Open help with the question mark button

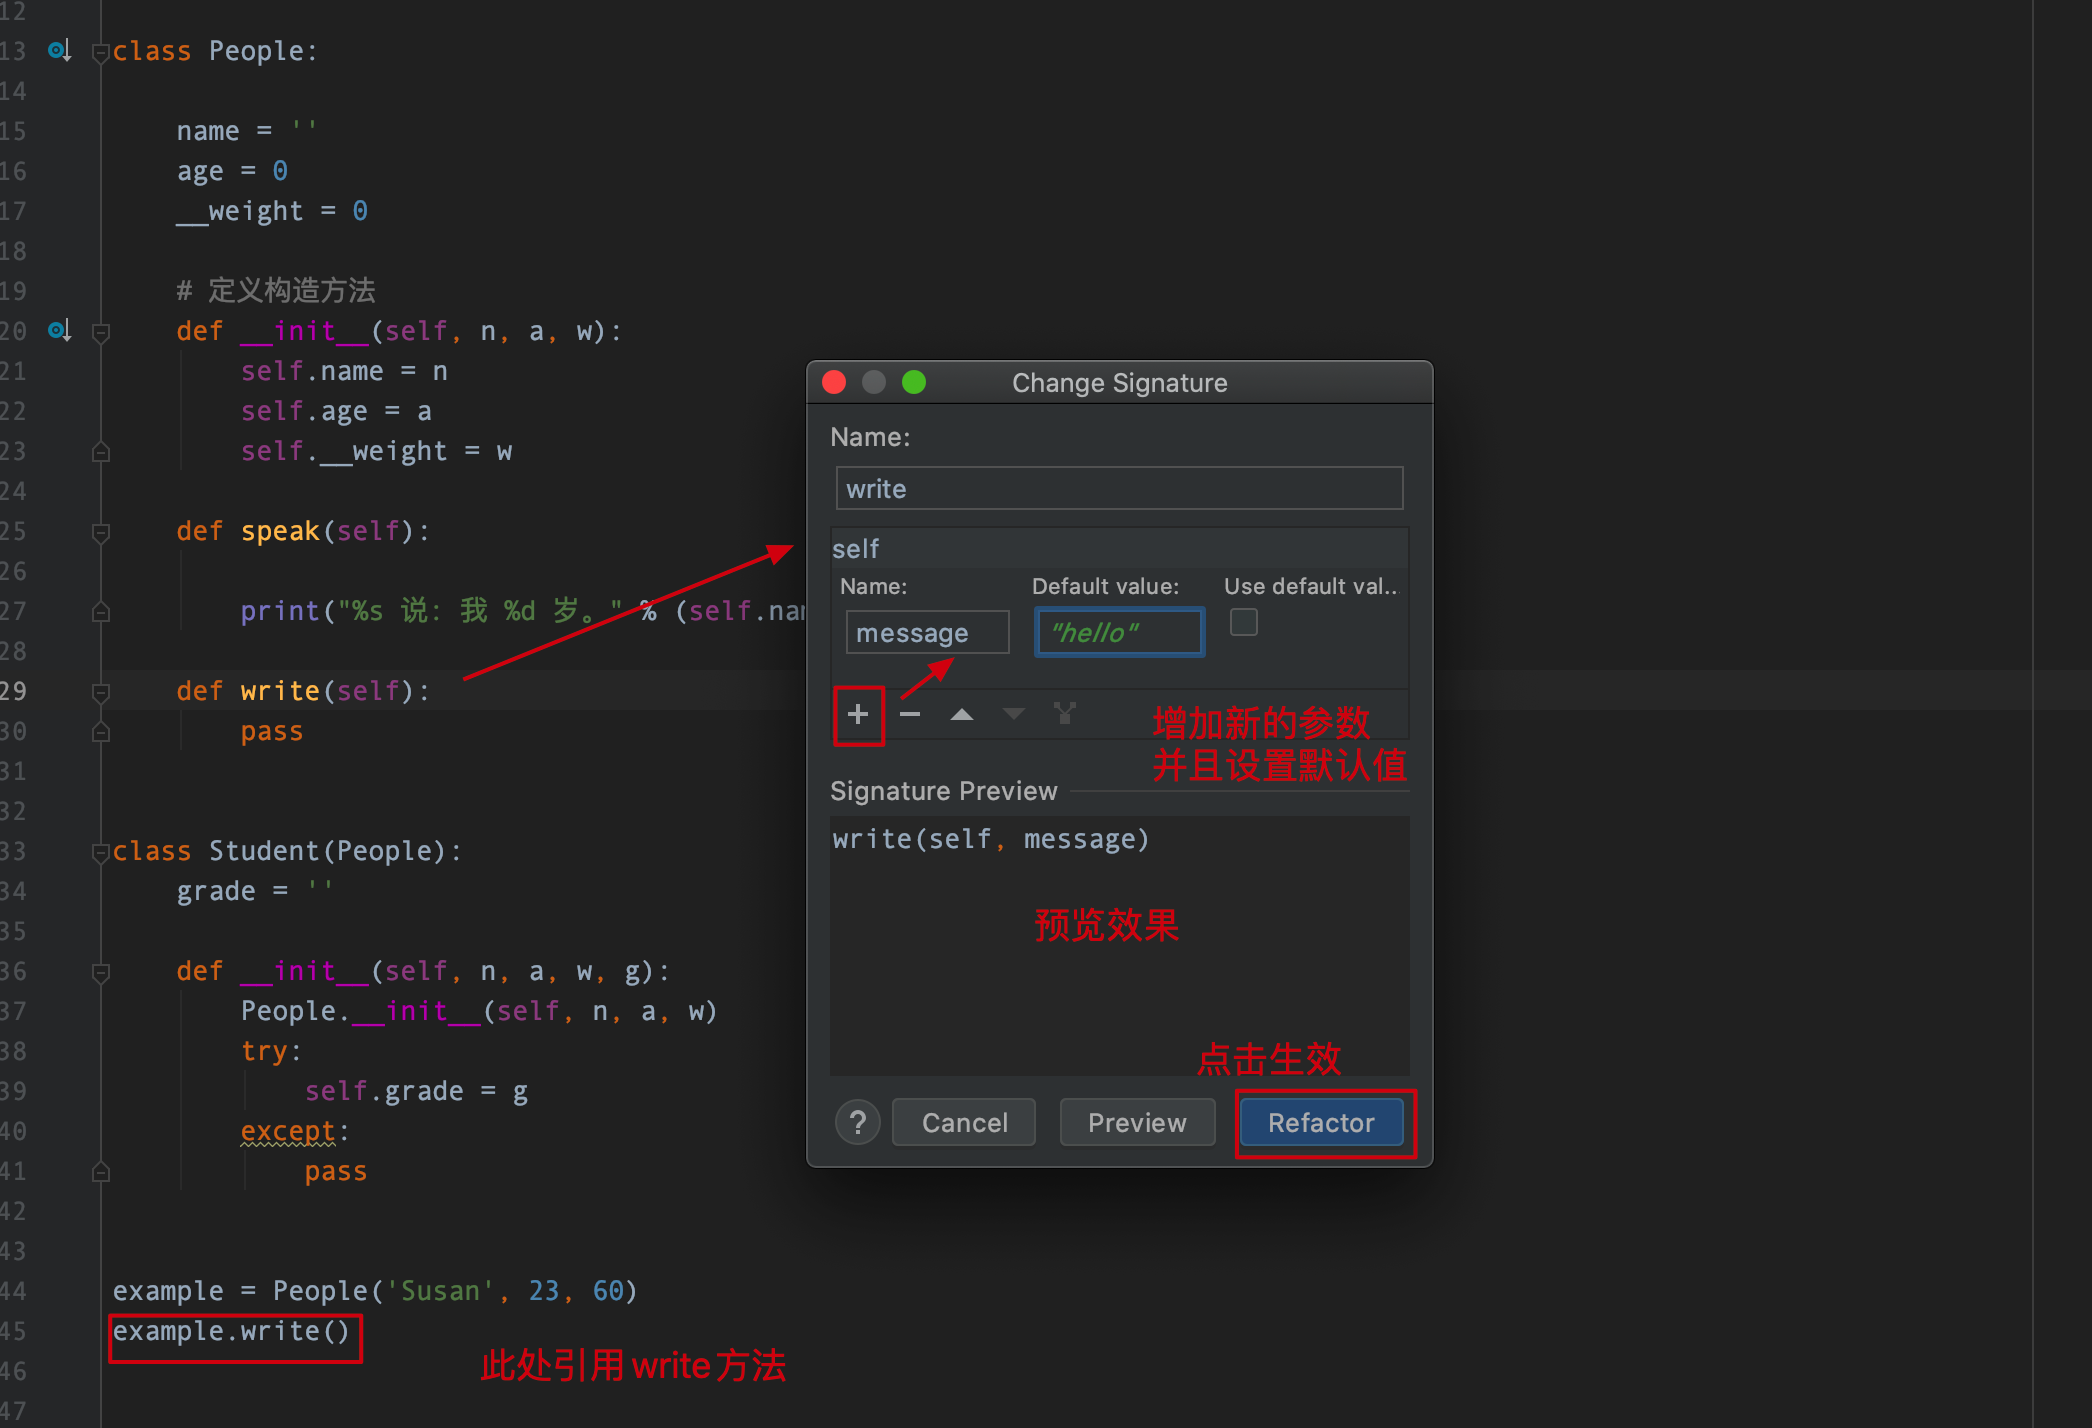(x=858, y=1123)
